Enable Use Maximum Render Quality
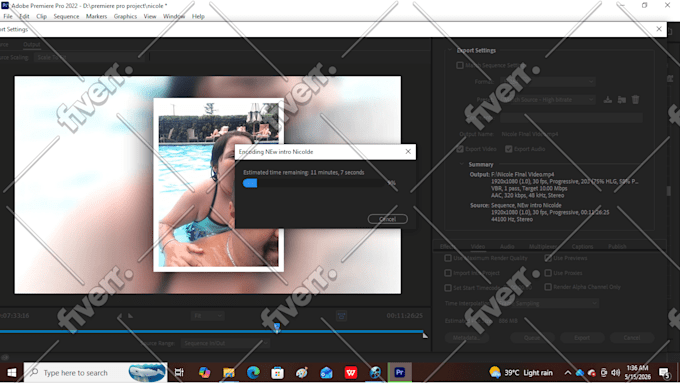This screenshot has width=680, height=383. tap(448, 258)
